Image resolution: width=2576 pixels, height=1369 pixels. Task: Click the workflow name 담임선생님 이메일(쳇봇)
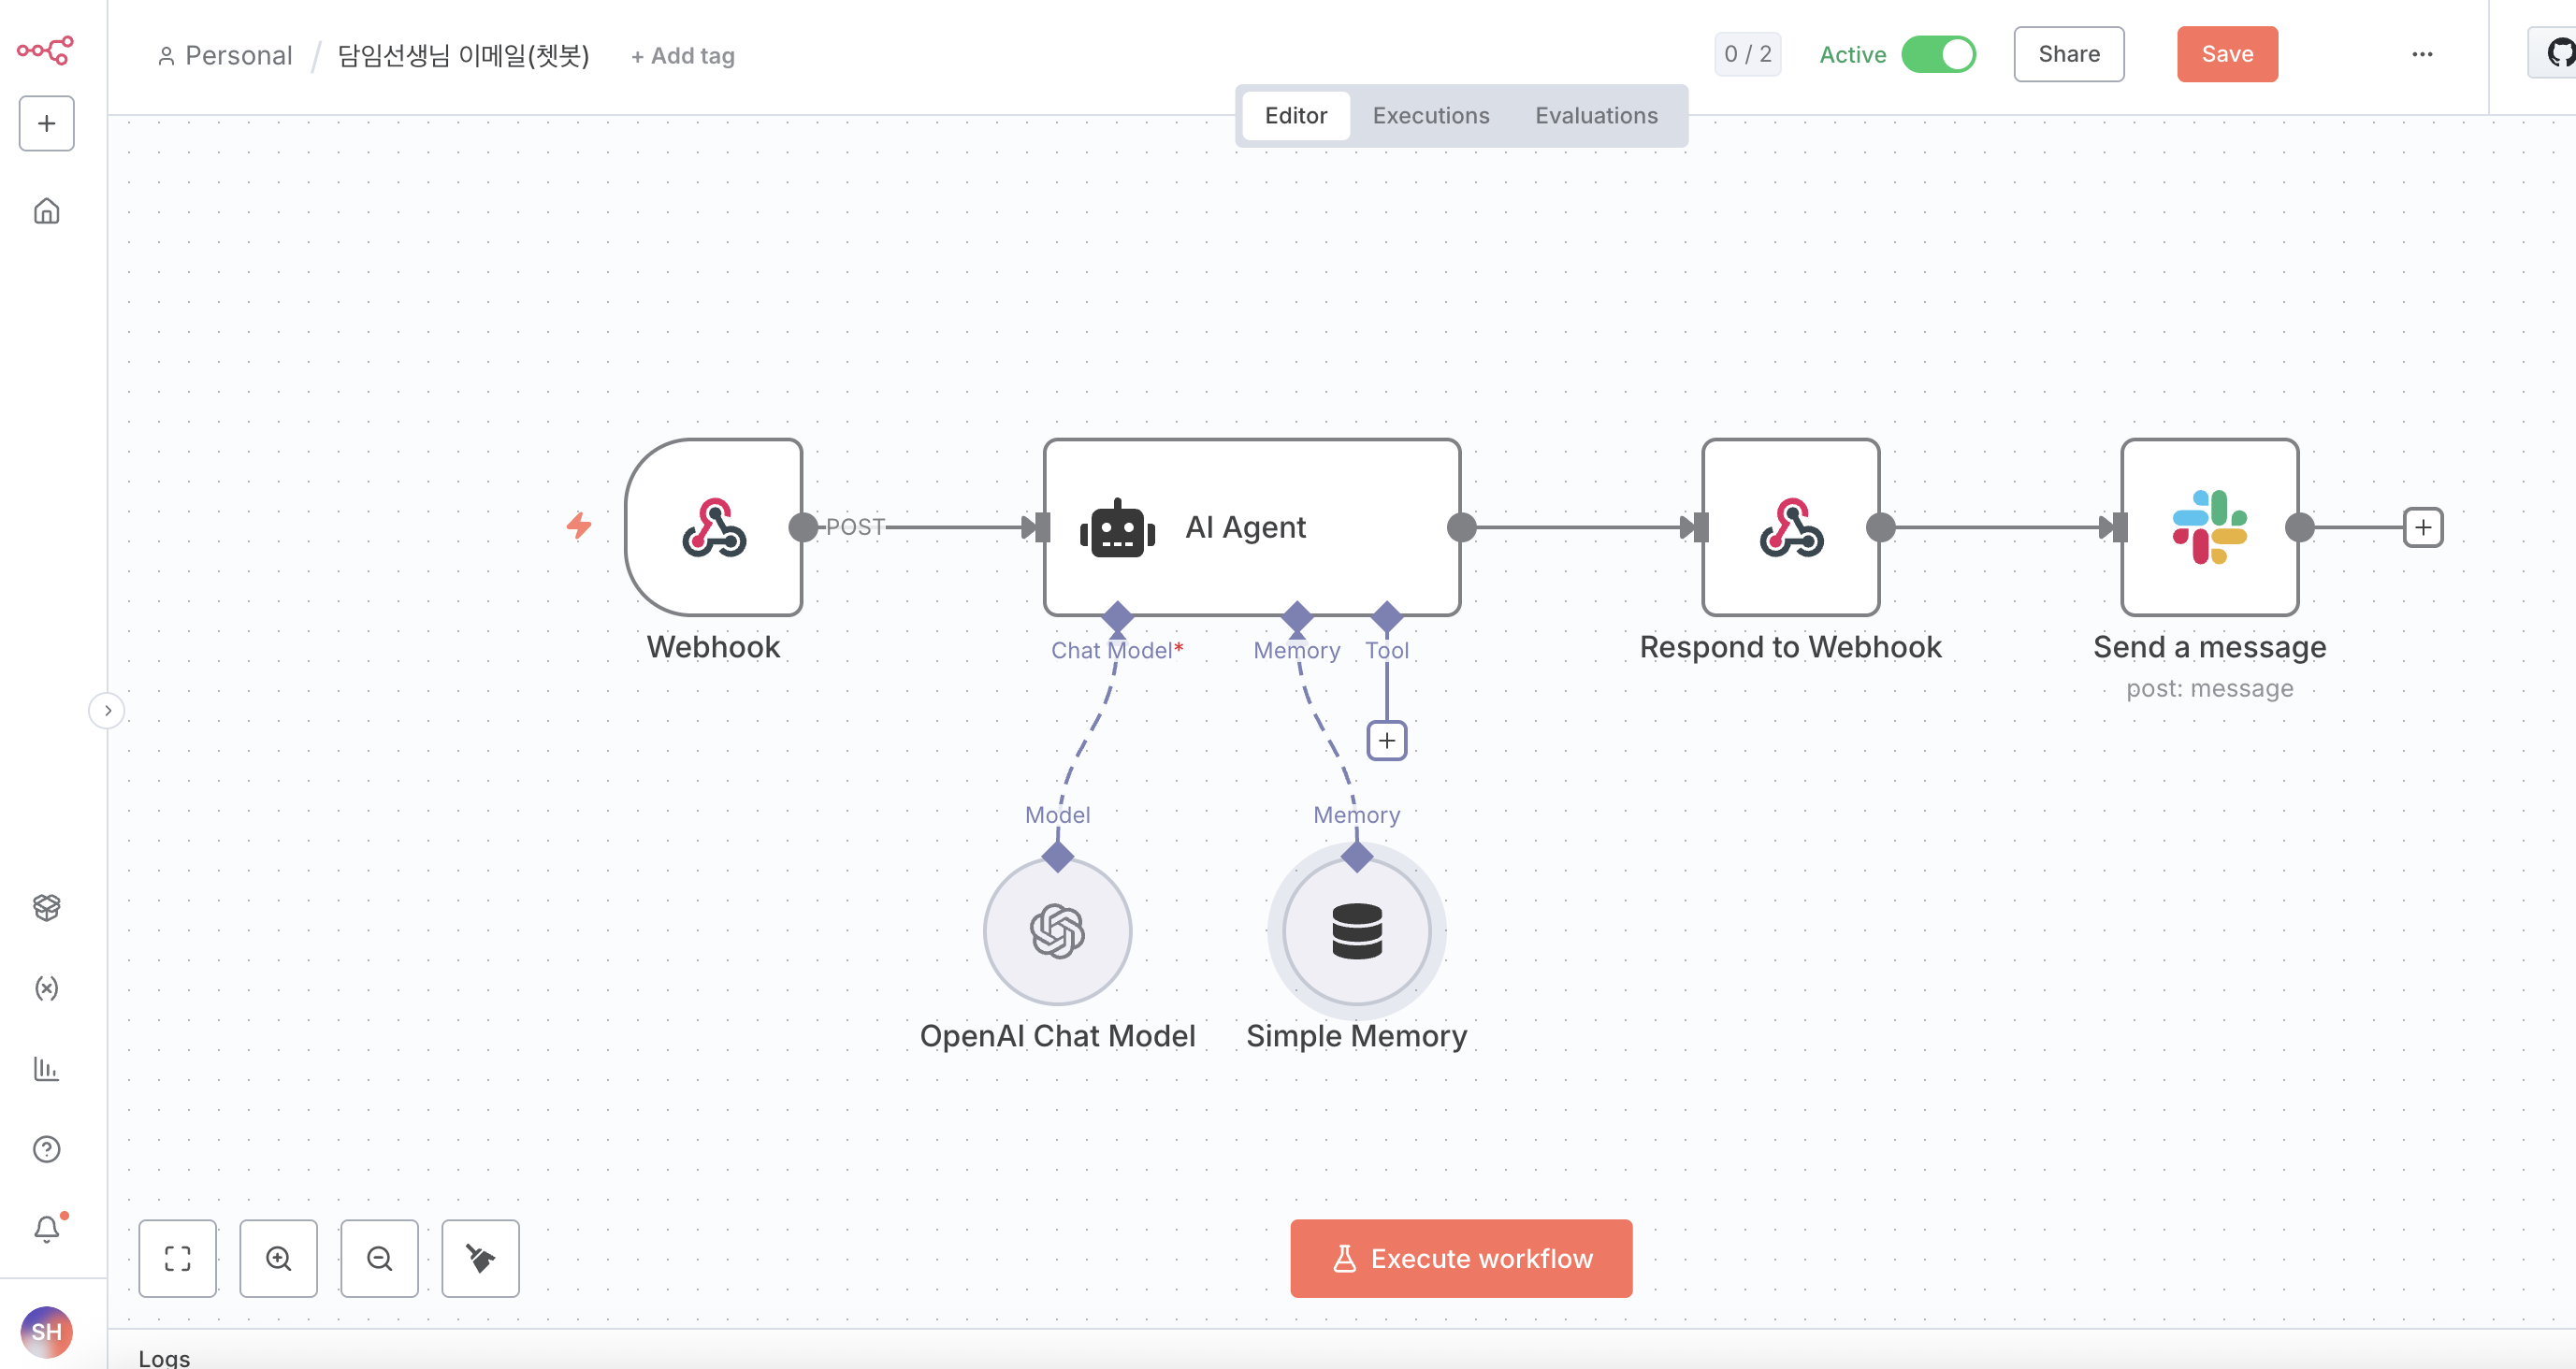click(463, 55)
